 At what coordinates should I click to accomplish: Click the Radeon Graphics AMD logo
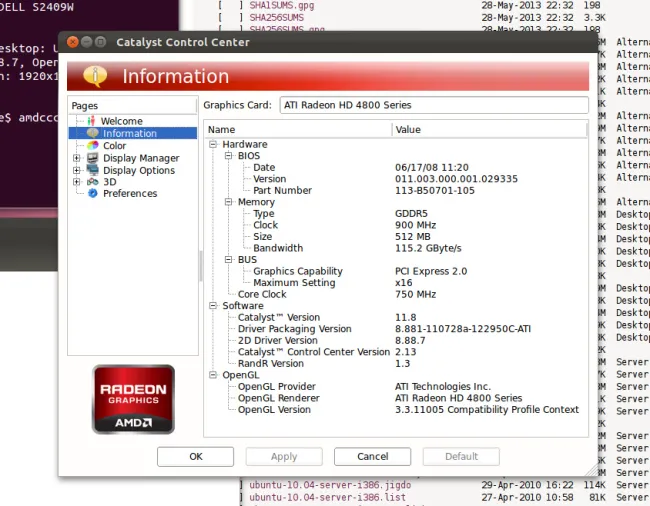(x=133, y=399)
